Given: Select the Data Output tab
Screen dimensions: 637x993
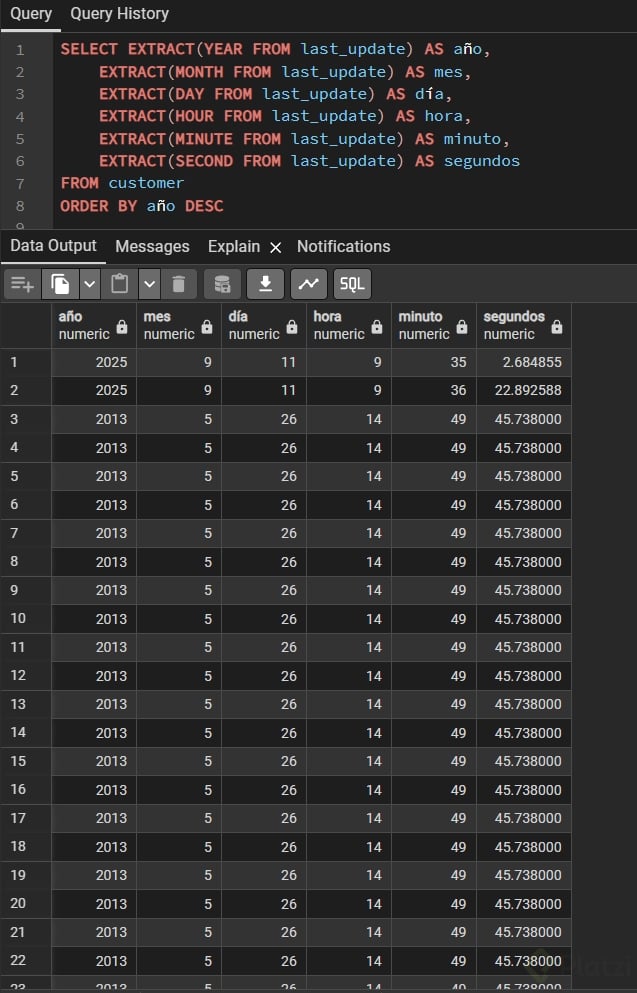Looking at the screenshot, I should click(53, 246).
